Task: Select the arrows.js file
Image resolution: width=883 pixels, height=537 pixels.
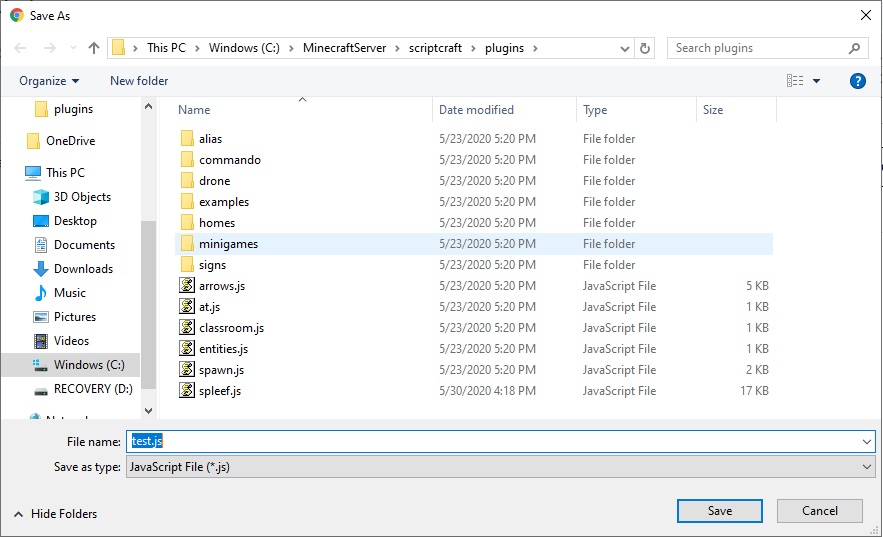Action: click(222, 286)
